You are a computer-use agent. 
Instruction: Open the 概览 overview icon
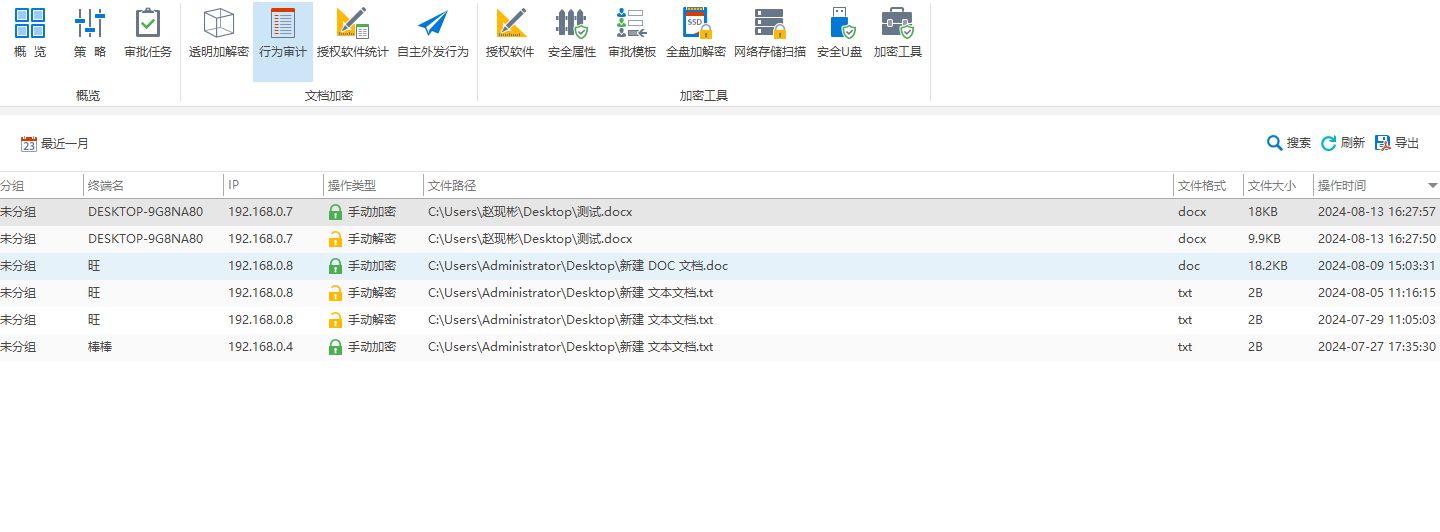(x=30, y=32)
